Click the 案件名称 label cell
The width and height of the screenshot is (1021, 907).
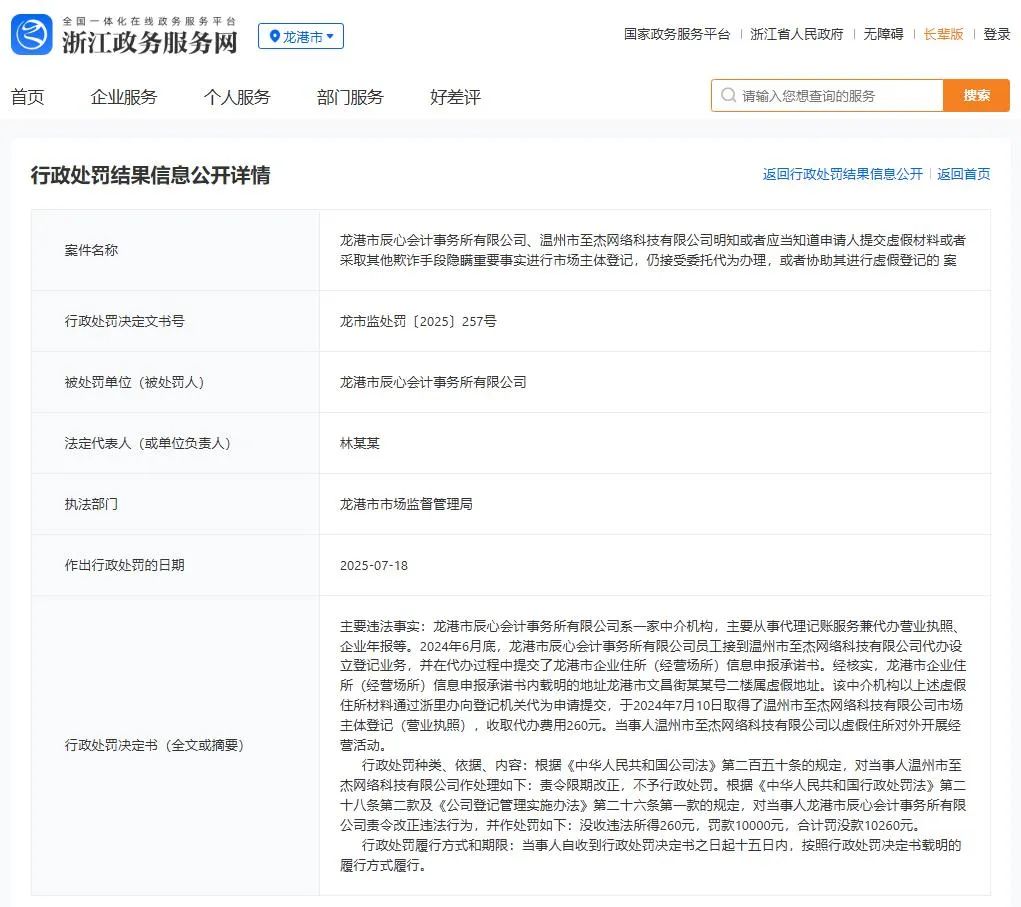coord(175,250)
